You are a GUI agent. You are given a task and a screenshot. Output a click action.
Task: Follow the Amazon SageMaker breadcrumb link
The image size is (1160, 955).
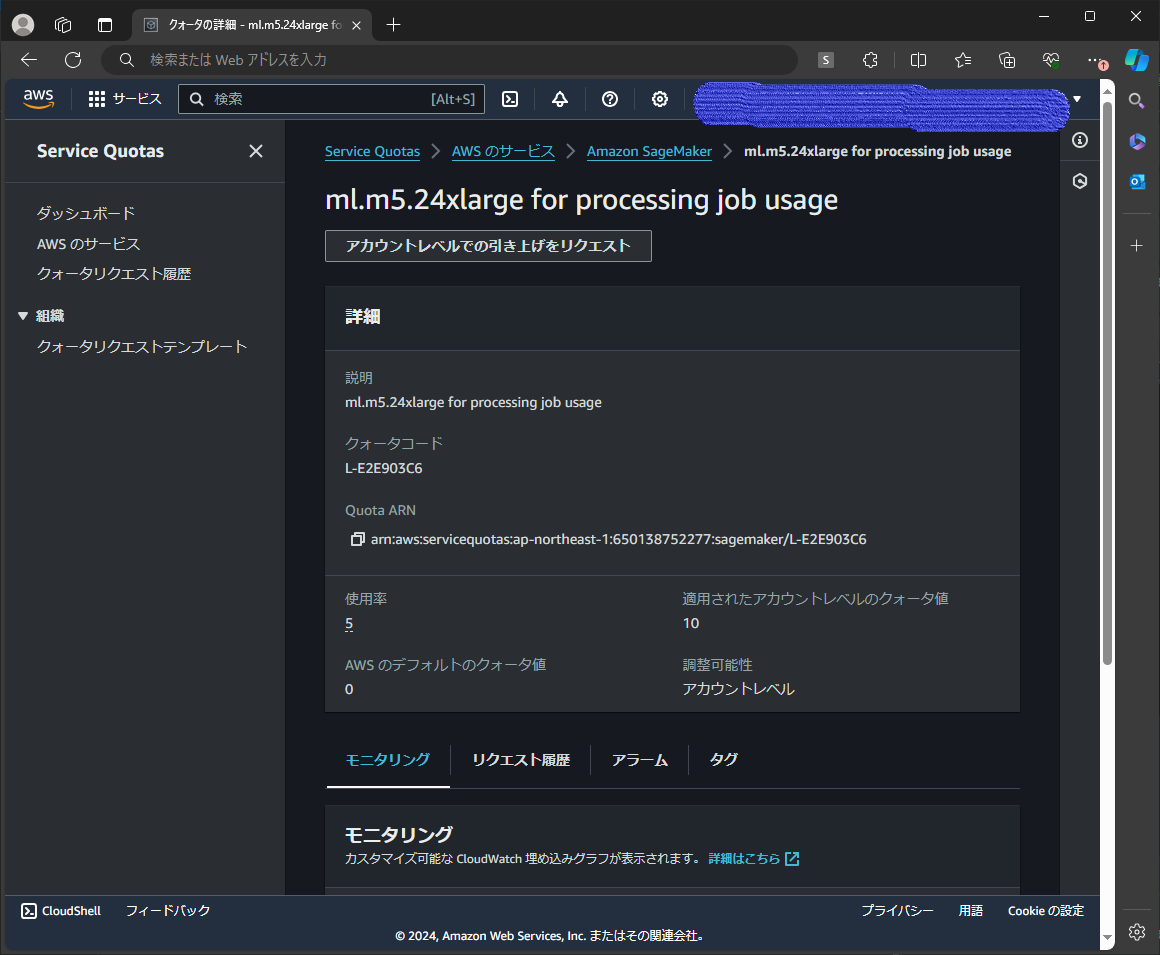(x=650, y=152)
